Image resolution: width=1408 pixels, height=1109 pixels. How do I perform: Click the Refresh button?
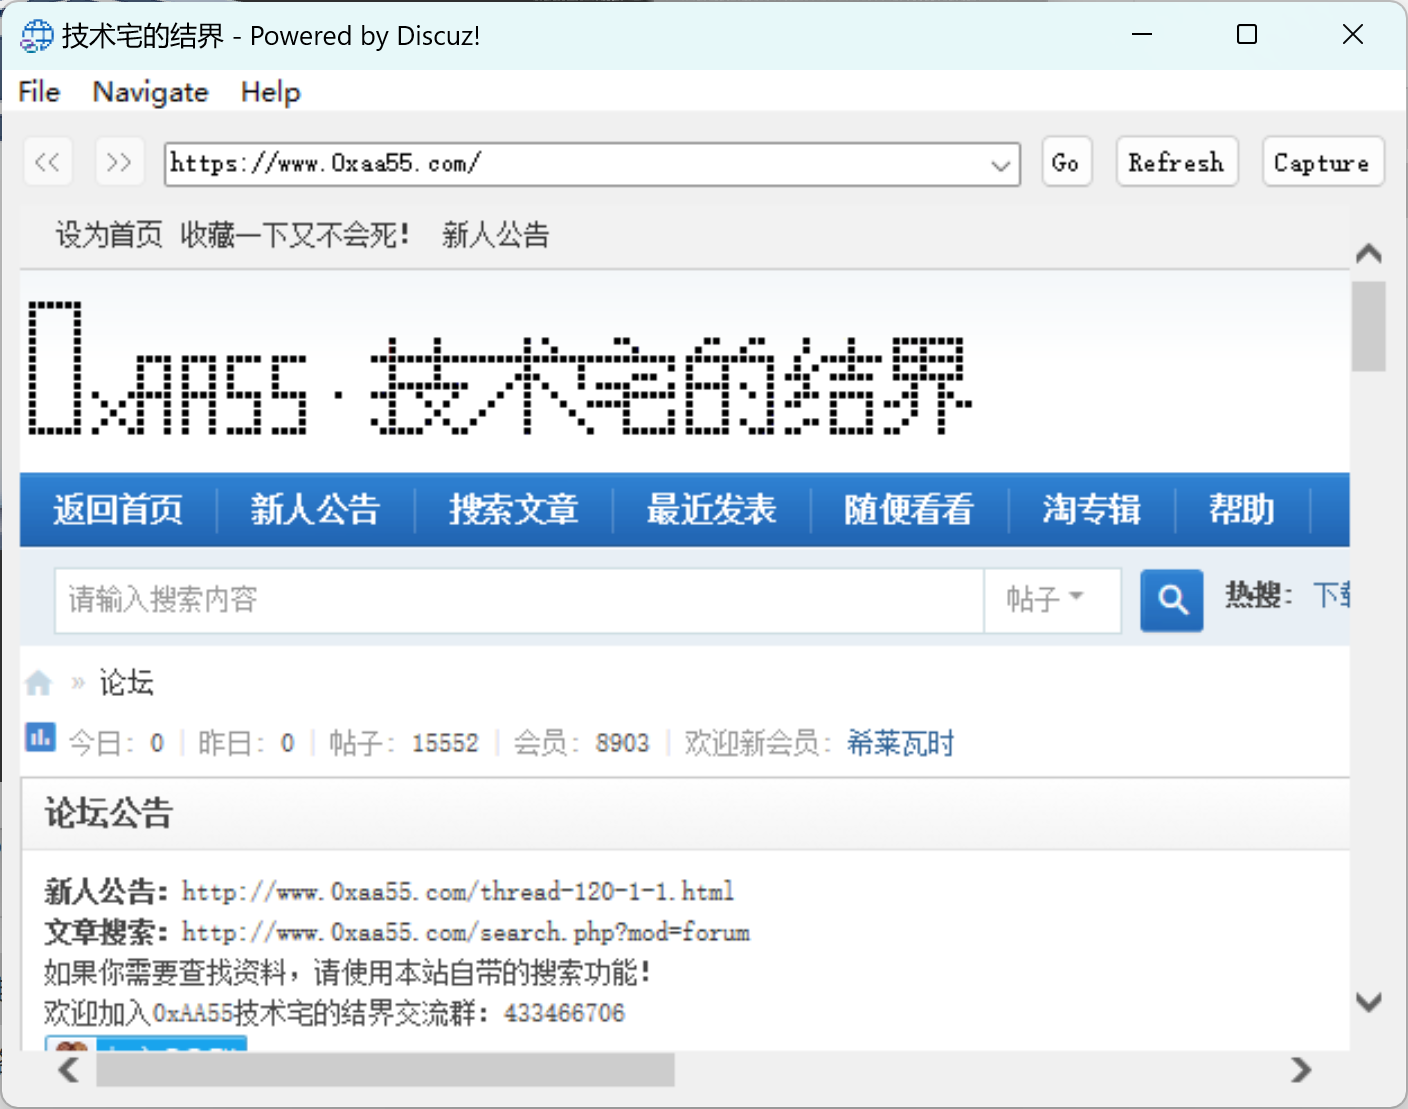(x=1177, y=162)
